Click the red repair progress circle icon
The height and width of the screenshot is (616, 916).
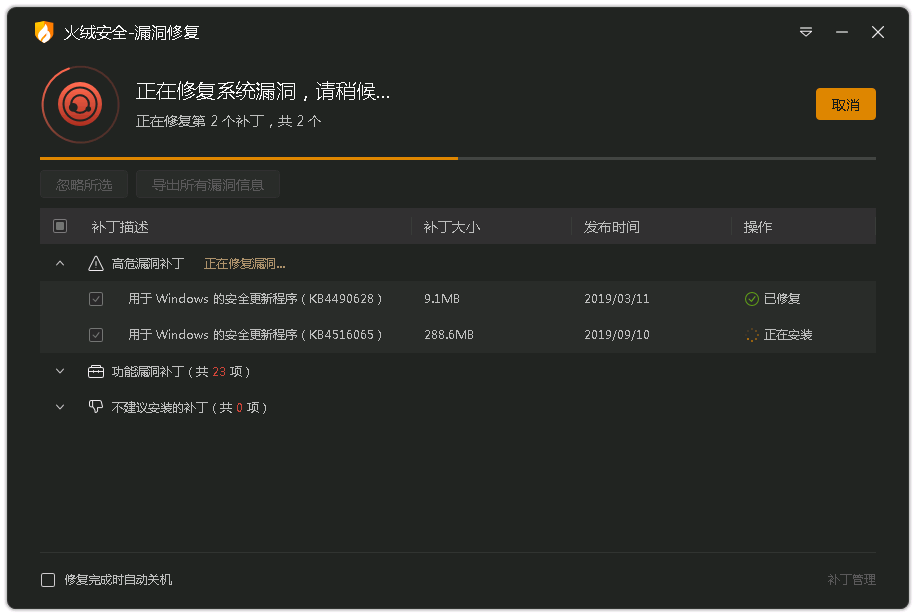point(80,105)
